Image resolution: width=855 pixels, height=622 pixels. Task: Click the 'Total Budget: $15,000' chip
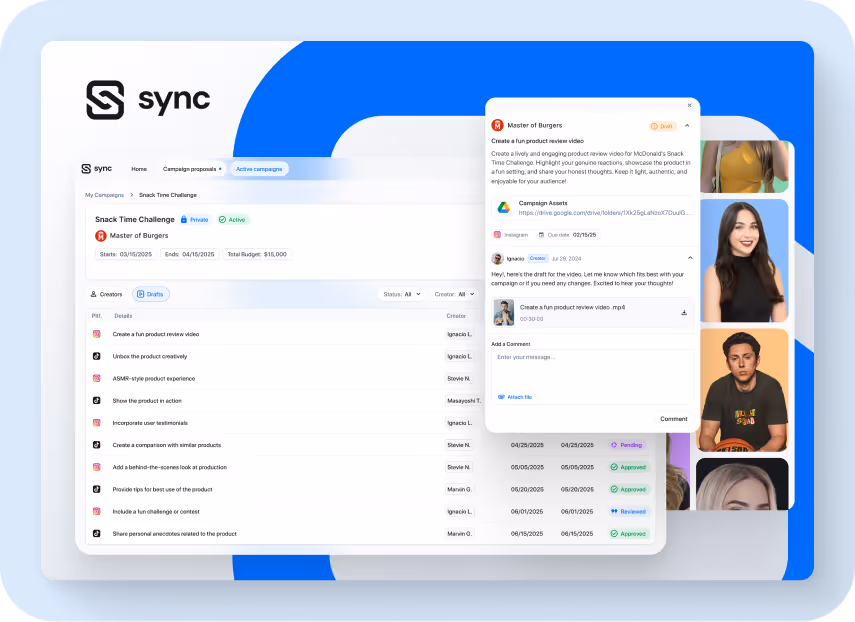(257, 254)
